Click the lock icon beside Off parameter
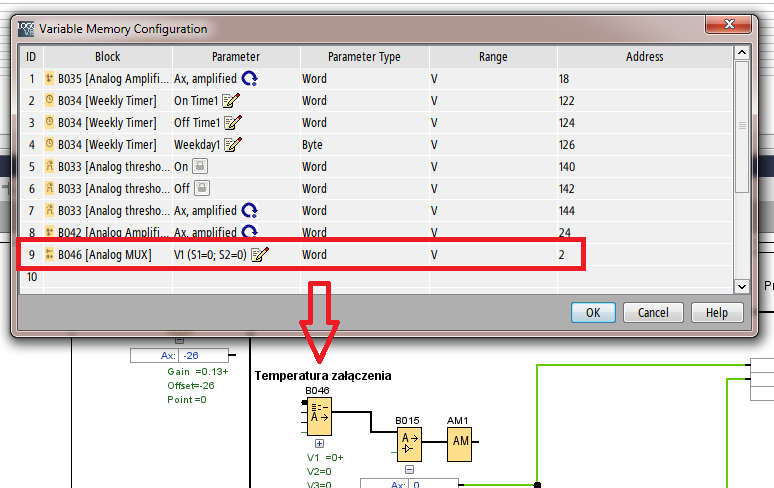 click(202, 188)
